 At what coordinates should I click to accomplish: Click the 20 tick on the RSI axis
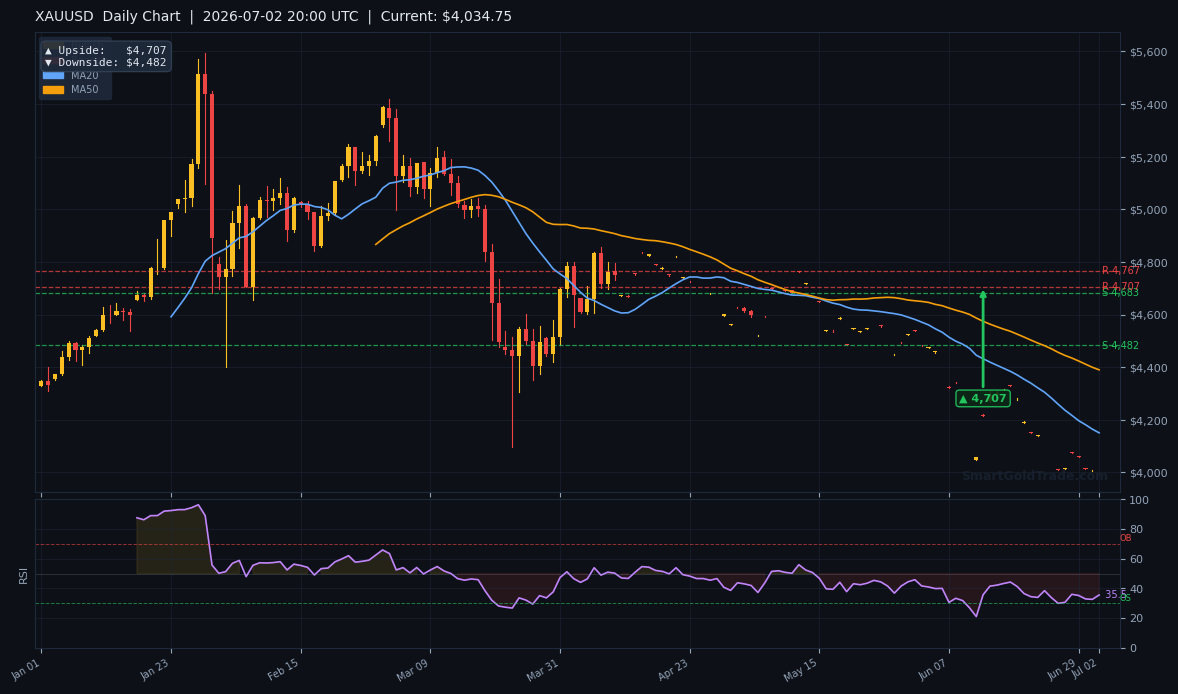point(1136,618)
